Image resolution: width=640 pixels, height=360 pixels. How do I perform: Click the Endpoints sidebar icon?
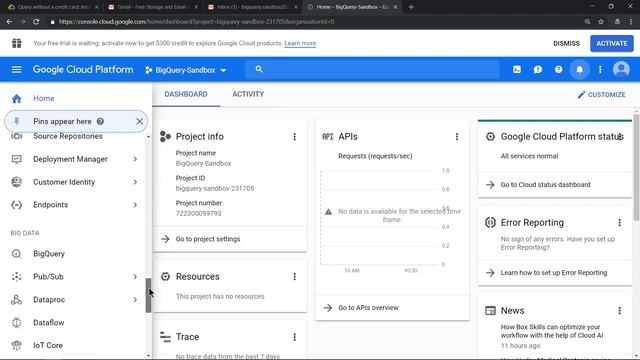[x=16, y=205]
